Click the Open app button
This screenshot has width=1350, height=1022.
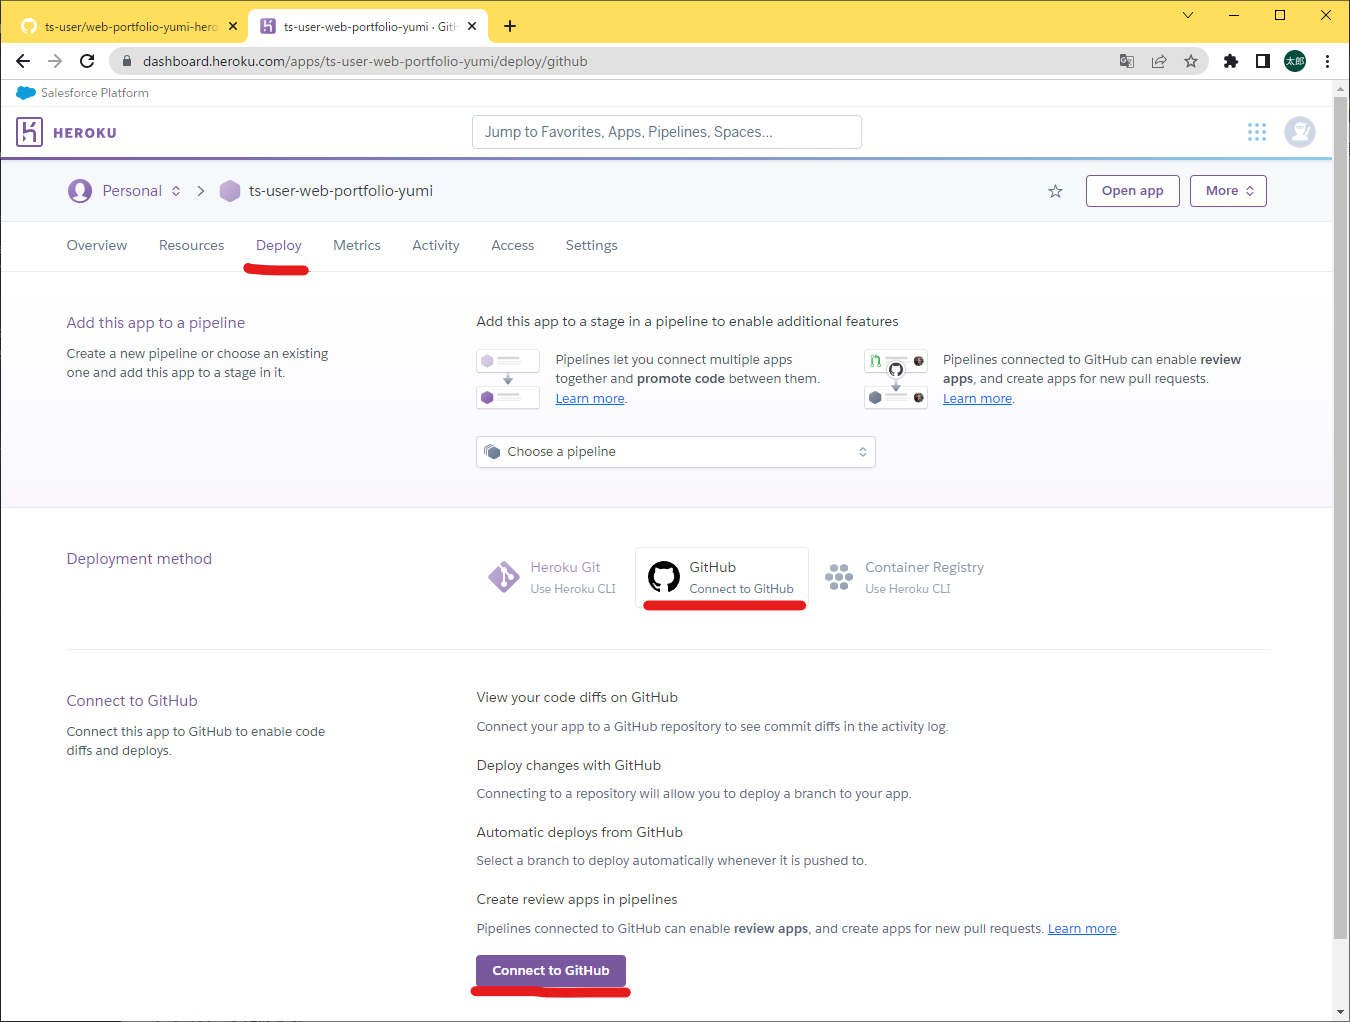[1133, 191]
